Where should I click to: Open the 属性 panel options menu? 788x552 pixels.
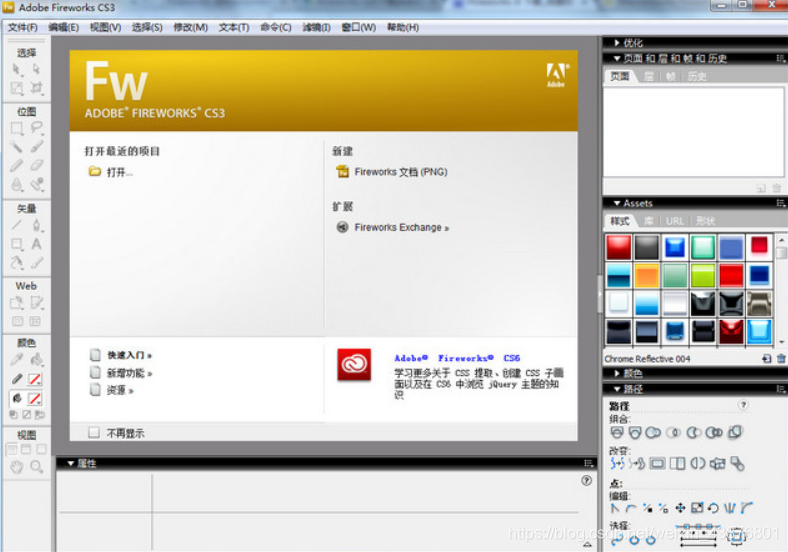pyautogui.click(x=588, y=464)
